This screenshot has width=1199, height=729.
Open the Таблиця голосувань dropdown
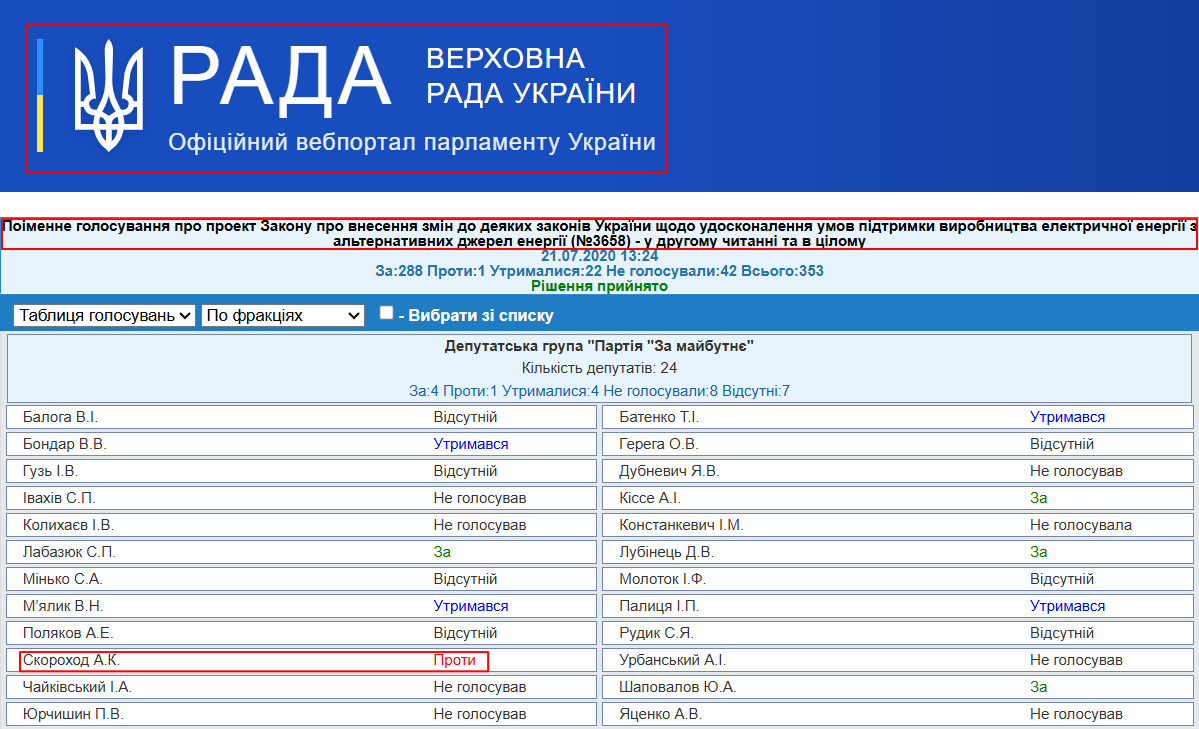[104, 315]
